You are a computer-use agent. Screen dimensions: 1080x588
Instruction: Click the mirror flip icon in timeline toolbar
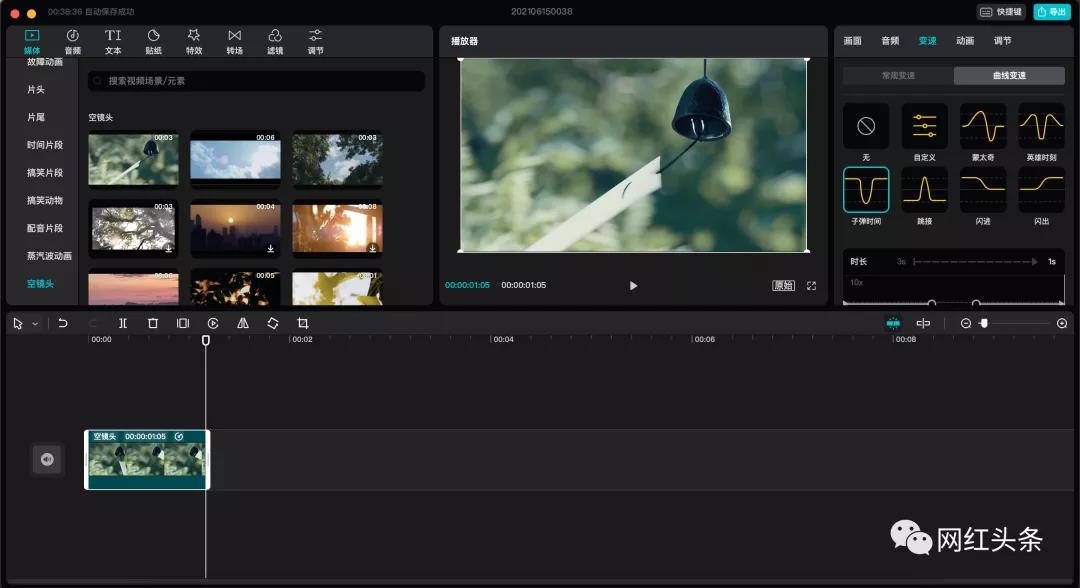(x=243, y=323)
